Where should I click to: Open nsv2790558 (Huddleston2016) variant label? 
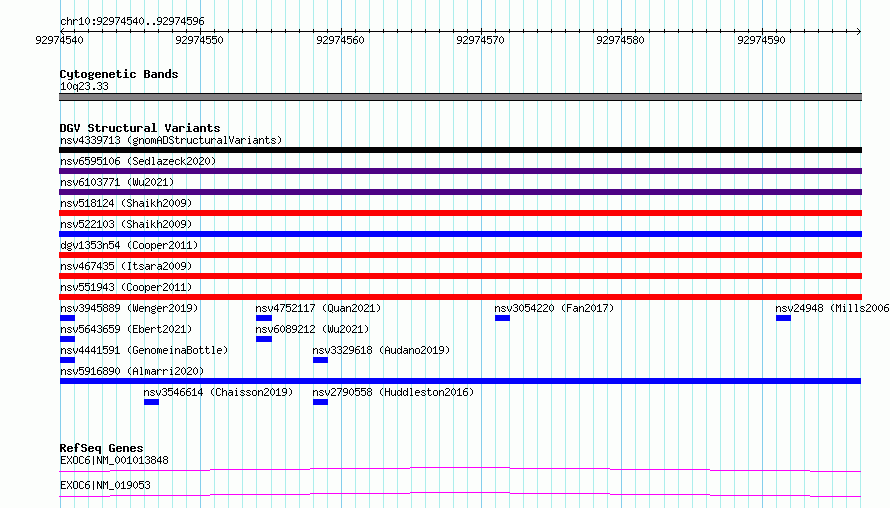click(393, 392)
